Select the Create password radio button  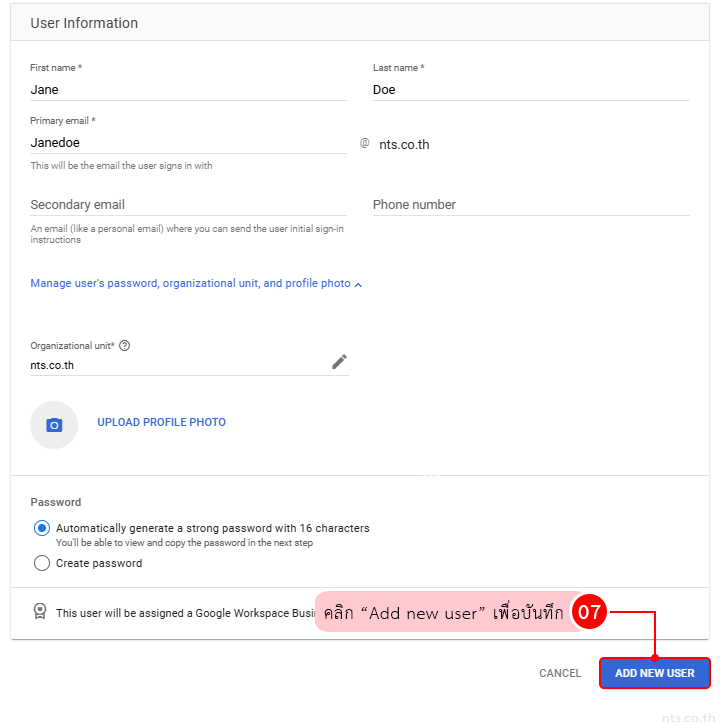[42, 564]
